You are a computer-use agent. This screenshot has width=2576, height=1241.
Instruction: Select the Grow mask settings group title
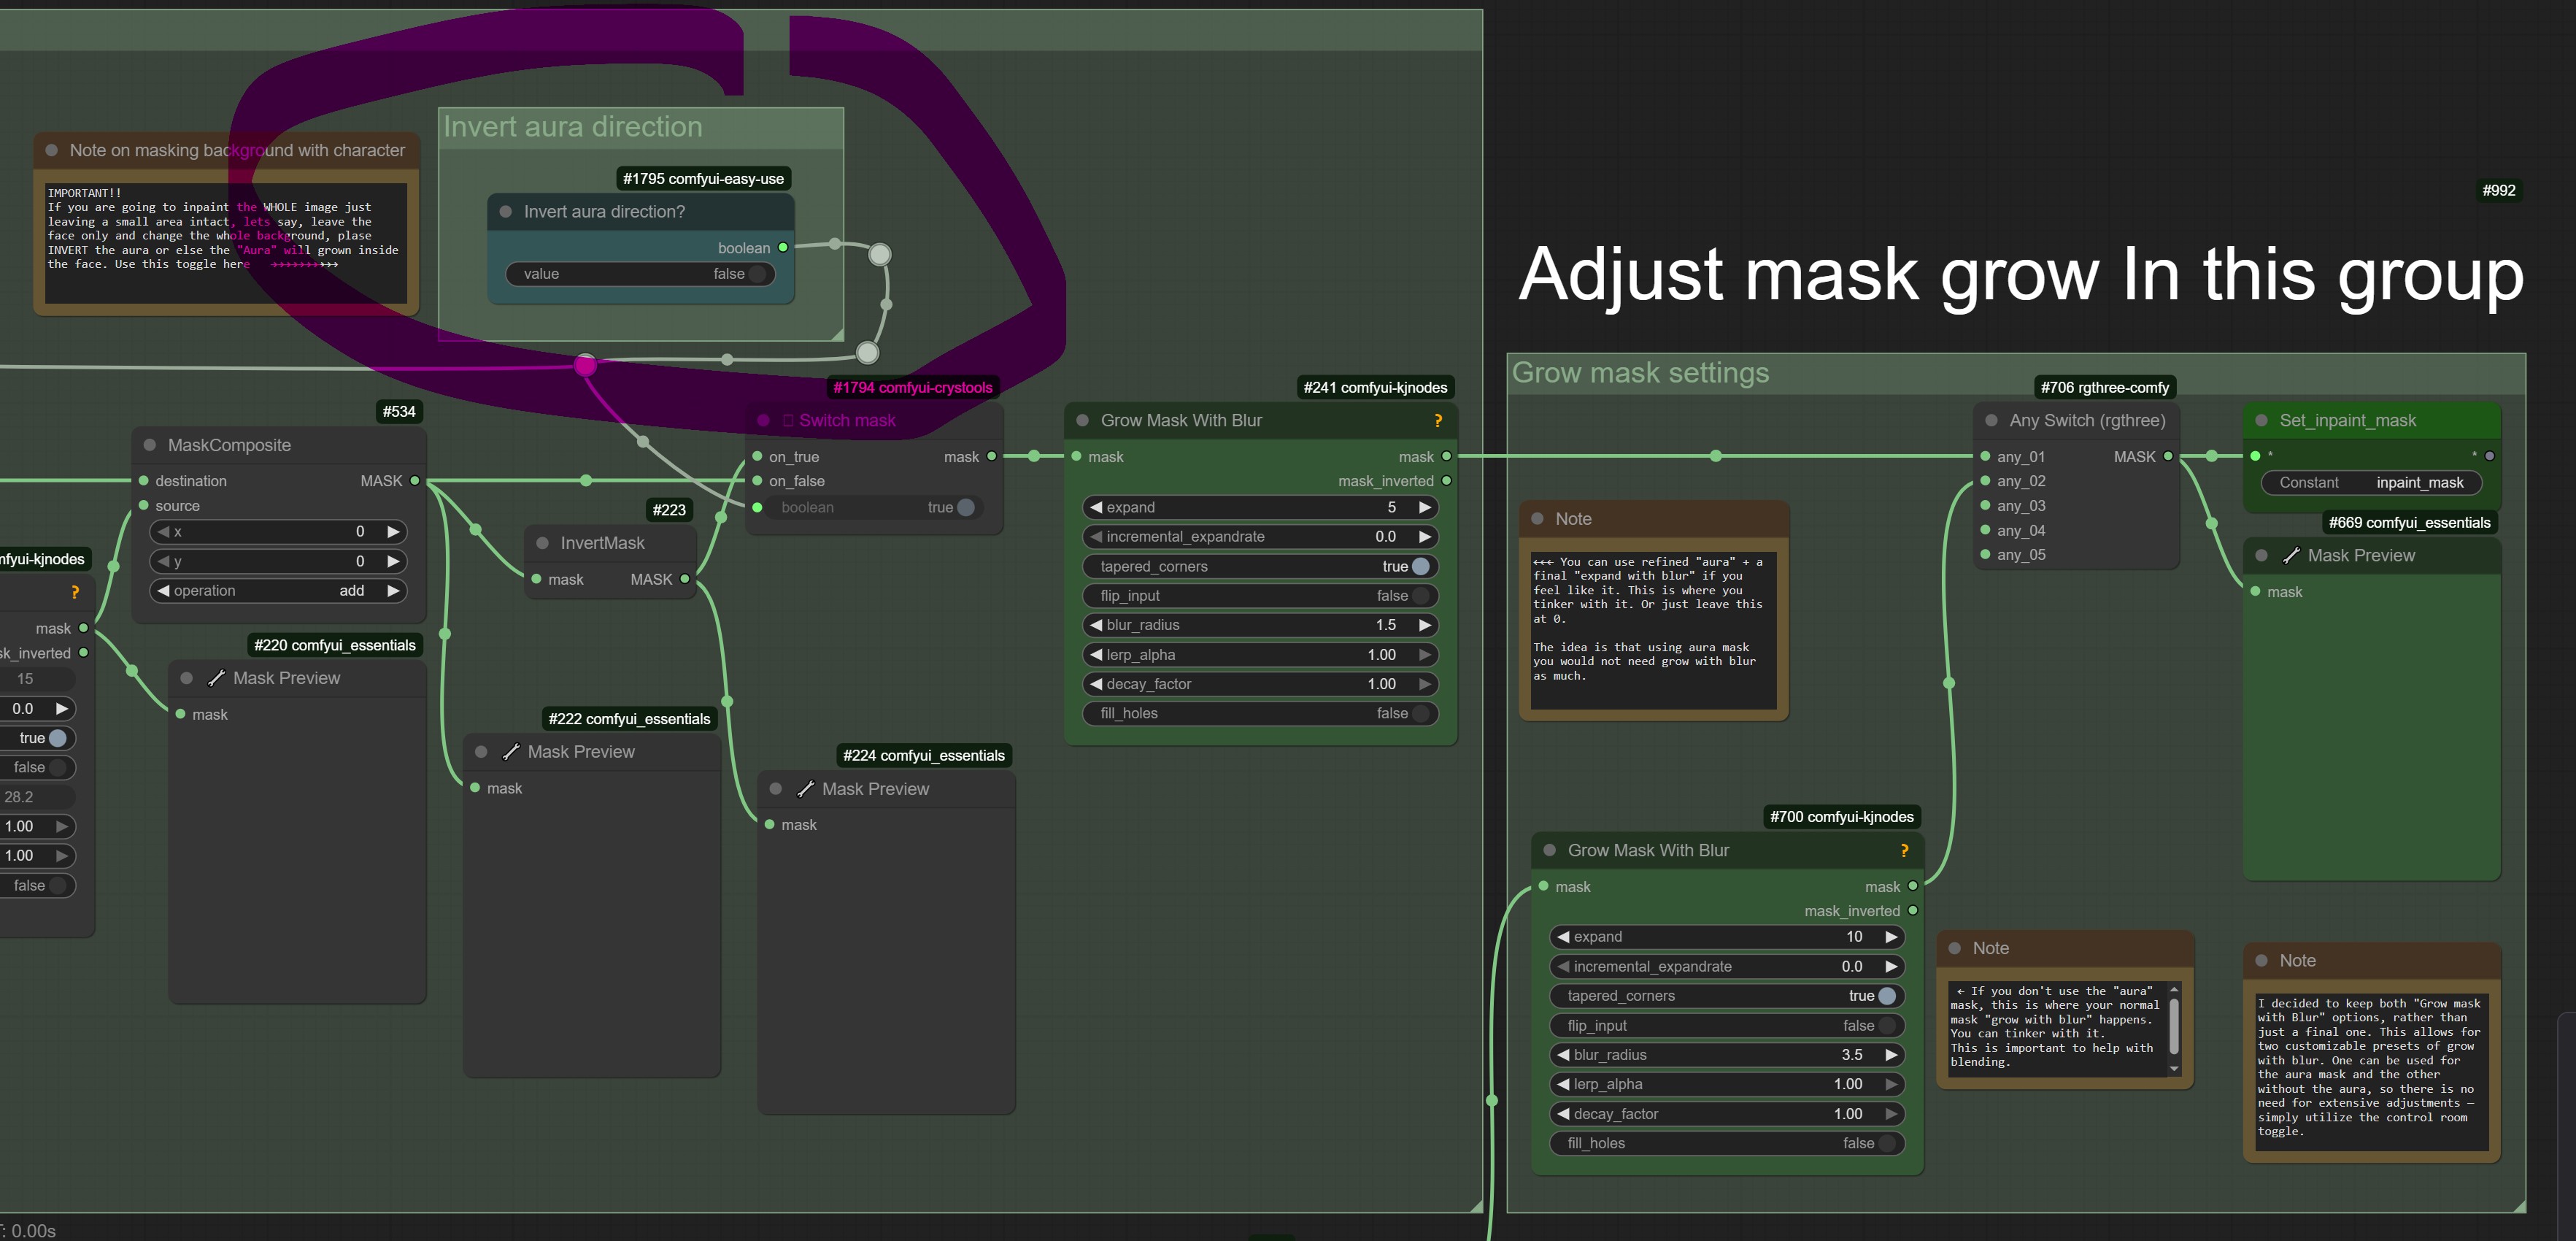tap(1640, 373)
